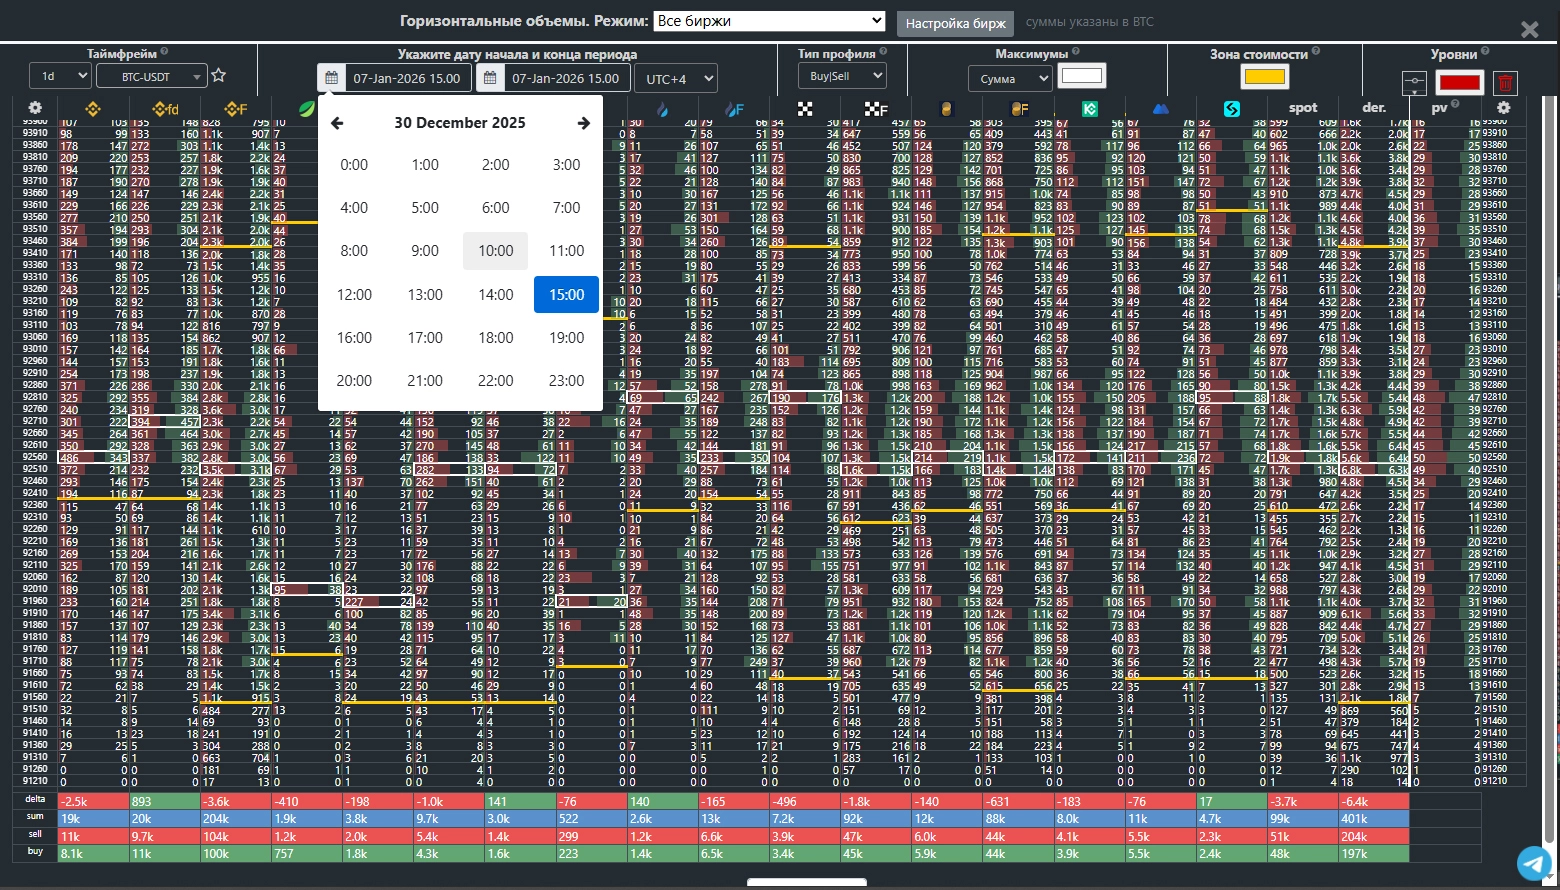This screenshot has height=890, width=1560.
Task: Open the UTC+4 timezone dropdown
Action: (680, 79)
